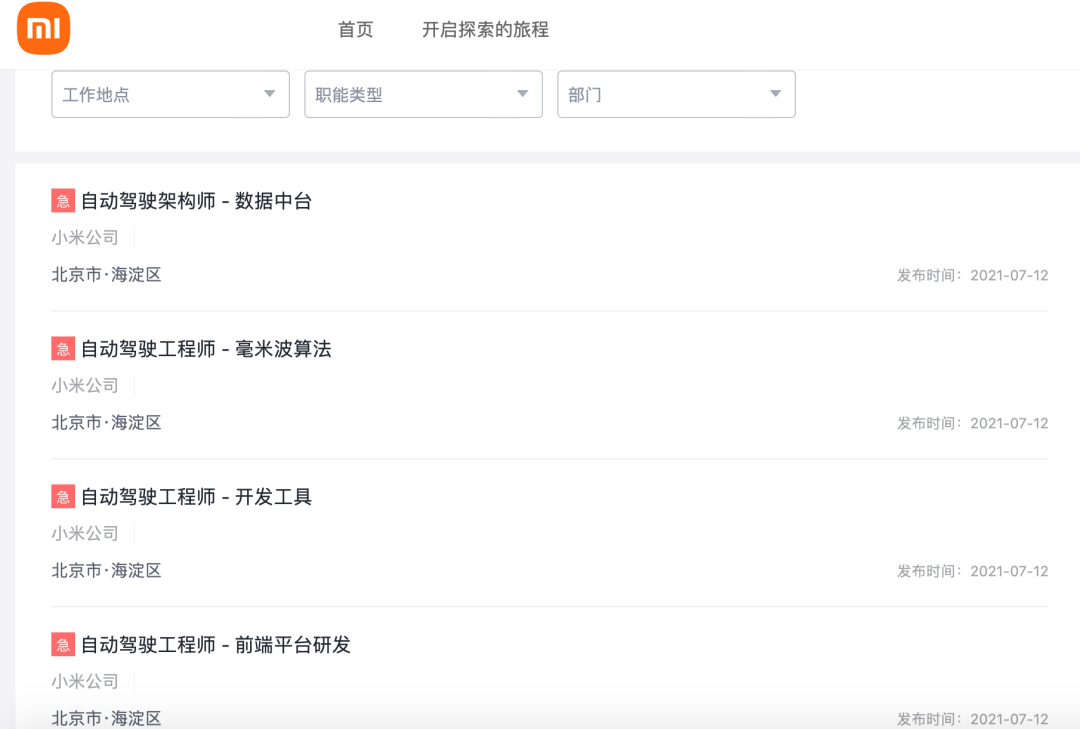1080x729 pixels.
Task: Click 北京市·海淀区 under 前端平台研发 listing
Action: click(x=105, y=717)
